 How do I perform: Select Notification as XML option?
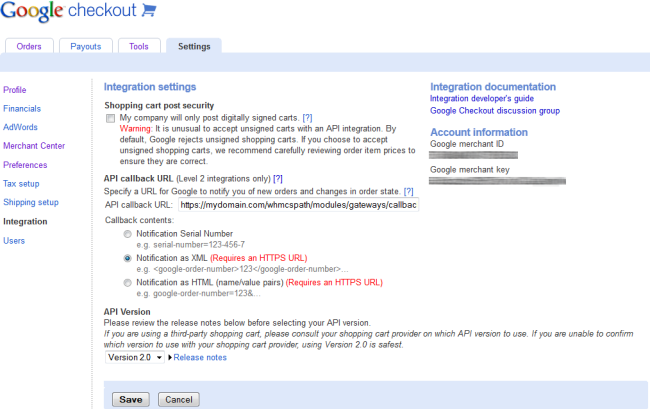click(x=128, y=258)
